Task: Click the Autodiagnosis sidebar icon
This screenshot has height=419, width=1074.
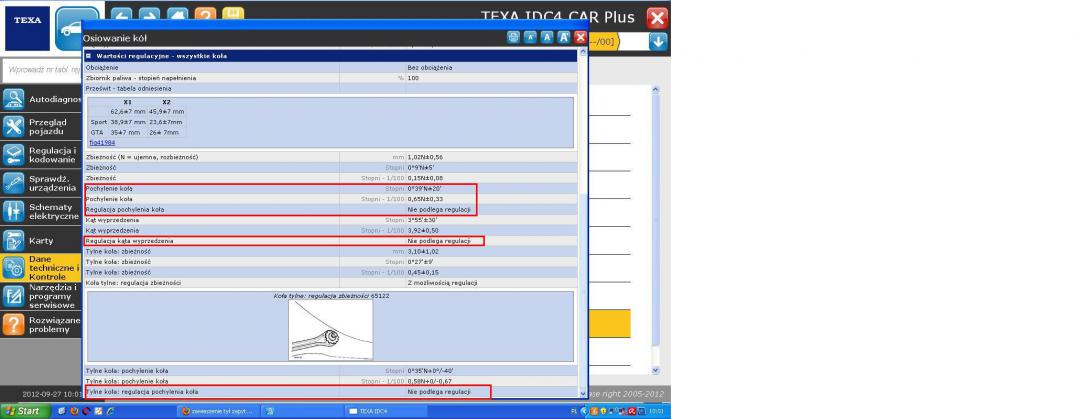Action: pos(14,99)
